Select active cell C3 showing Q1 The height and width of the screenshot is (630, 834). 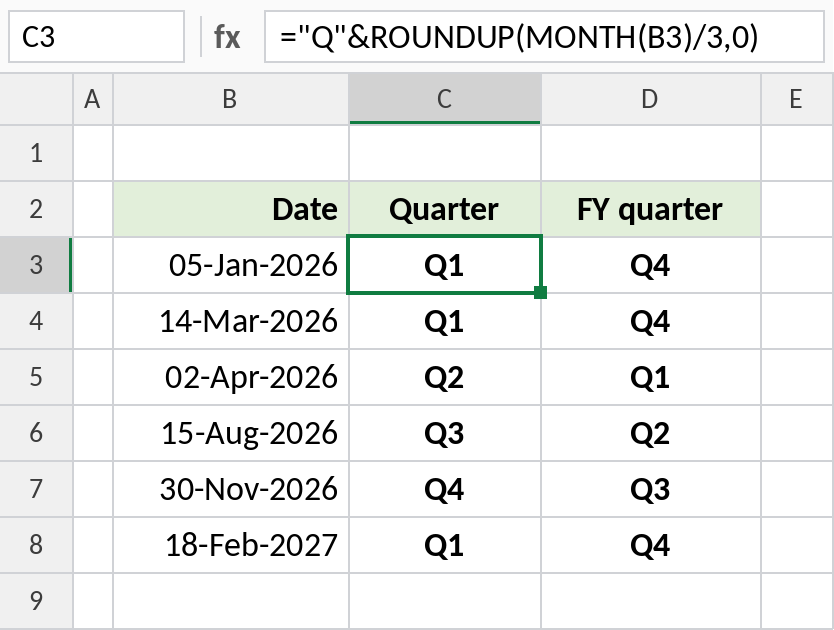point(445,264)
